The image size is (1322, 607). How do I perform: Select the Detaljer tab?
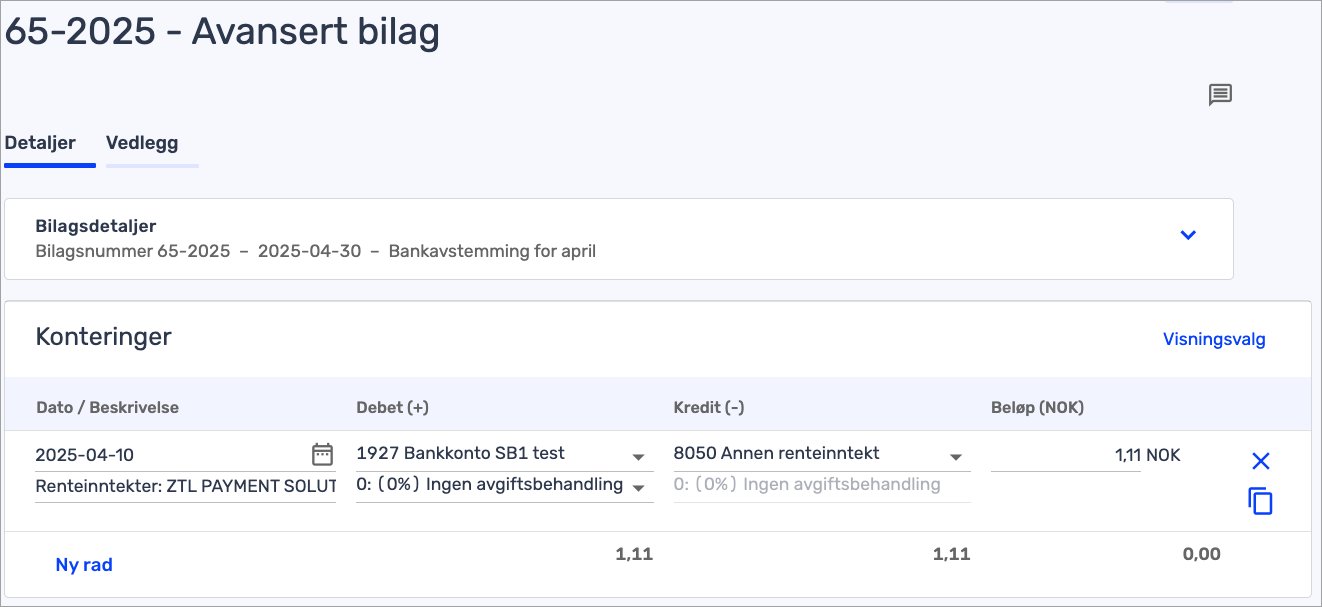40,143
